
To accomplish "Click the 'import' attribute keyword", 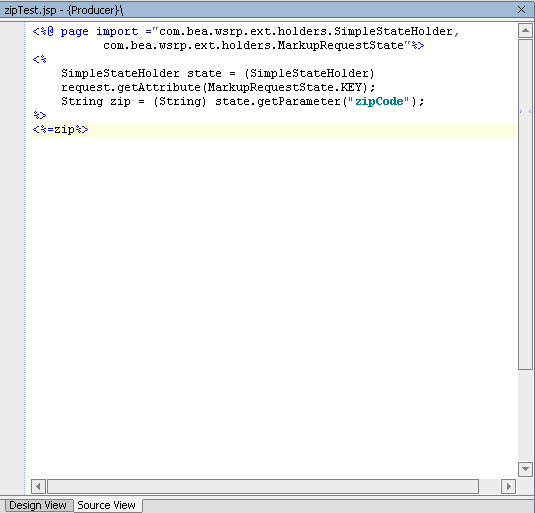I will 117,32.
